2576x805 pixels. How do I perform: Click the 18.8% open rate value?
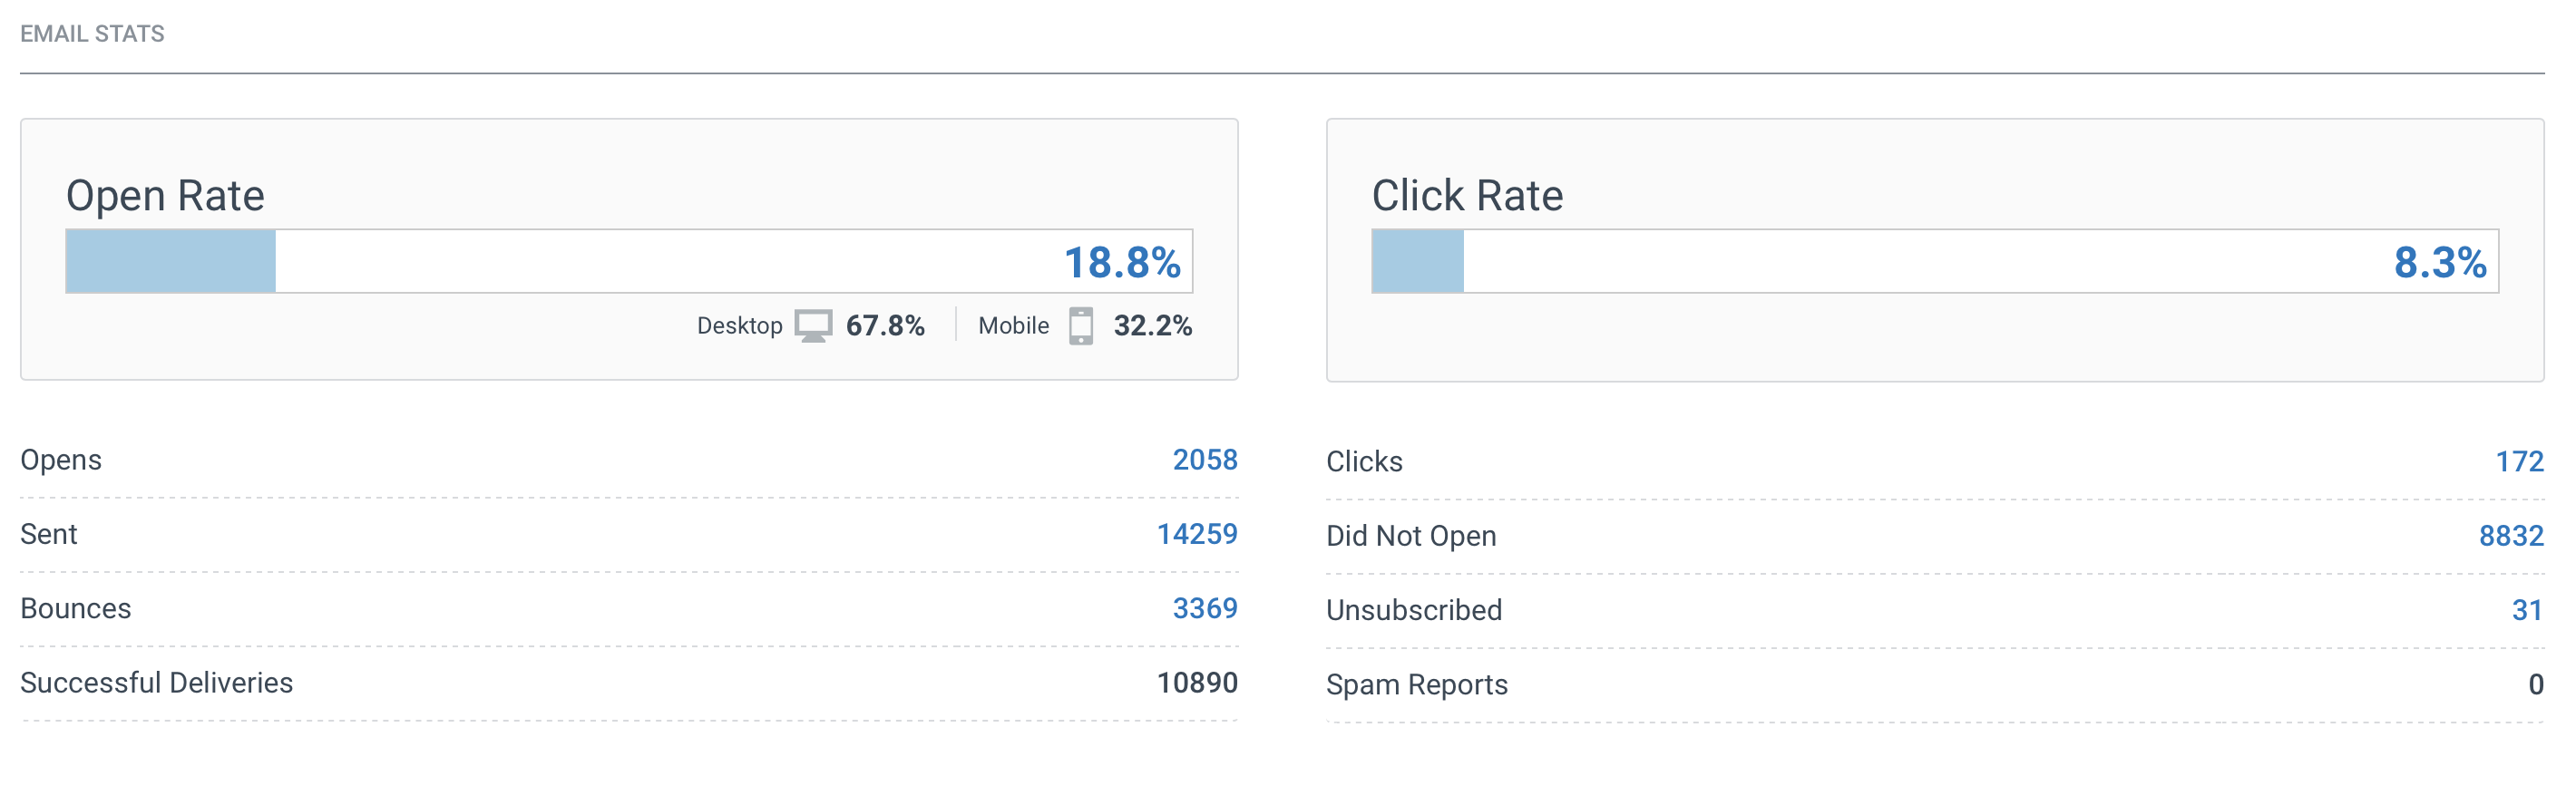click(x=1121, y=263)
